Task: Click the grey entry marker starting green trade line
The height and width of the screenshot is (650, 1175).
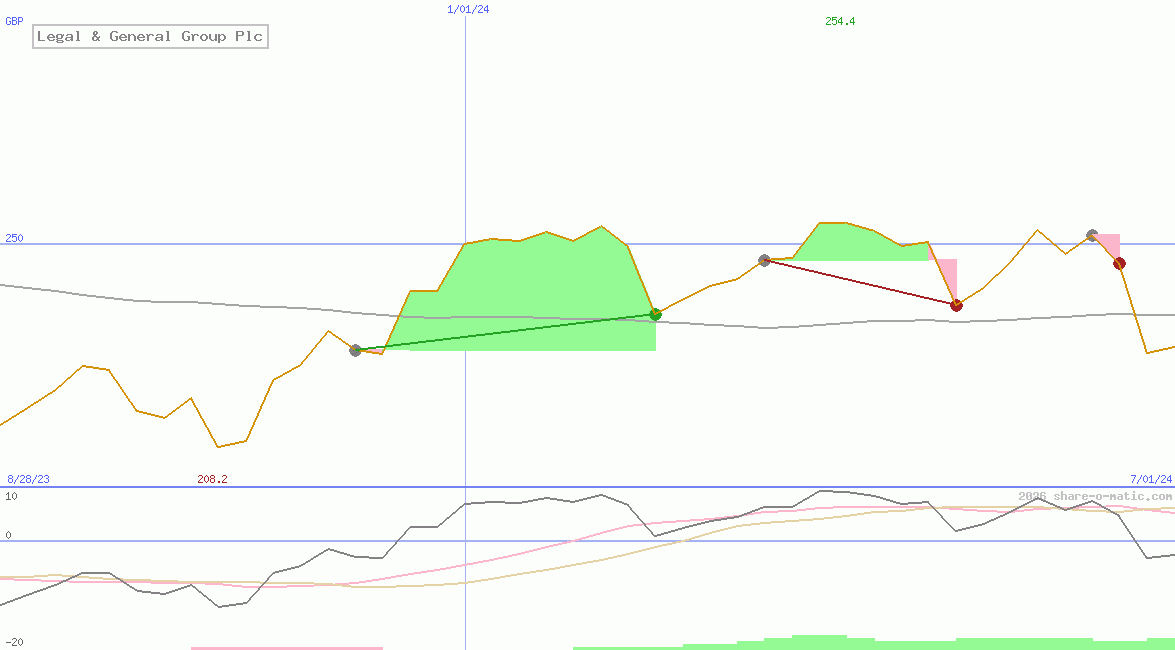Action: (x=355, y=350)
